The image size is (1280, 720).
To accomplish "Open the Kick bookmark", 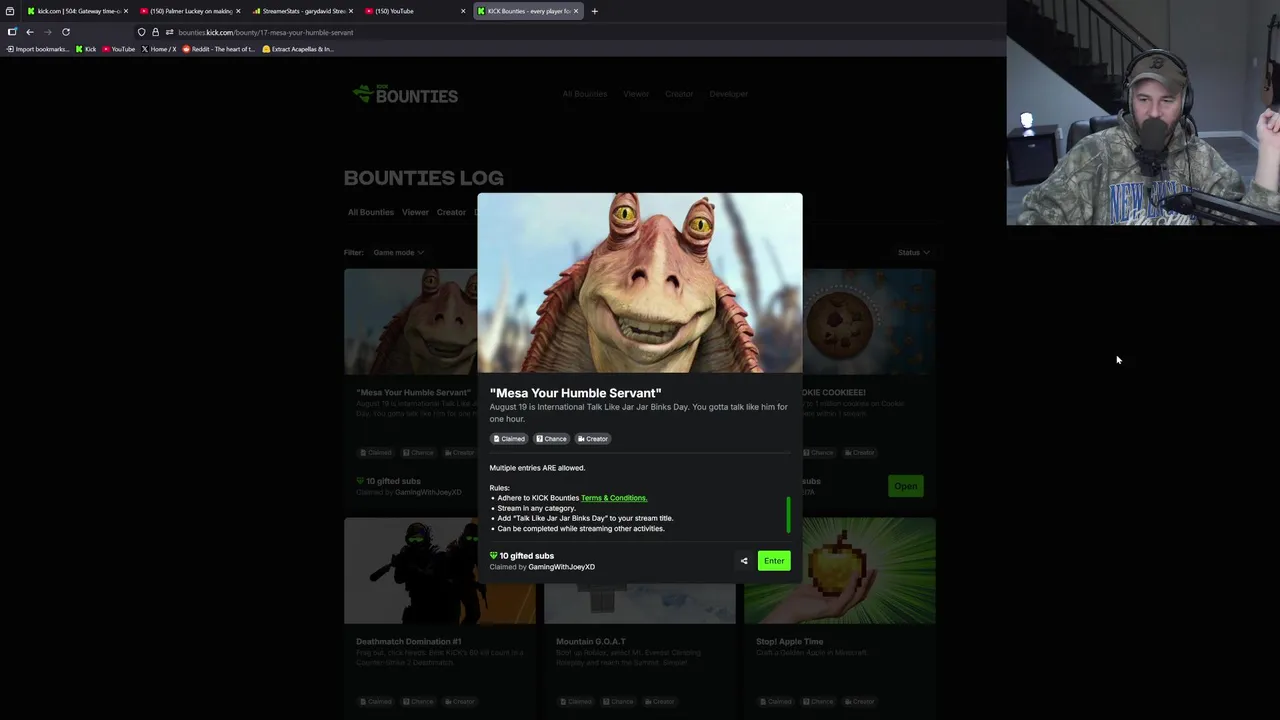I will point(86,49).
